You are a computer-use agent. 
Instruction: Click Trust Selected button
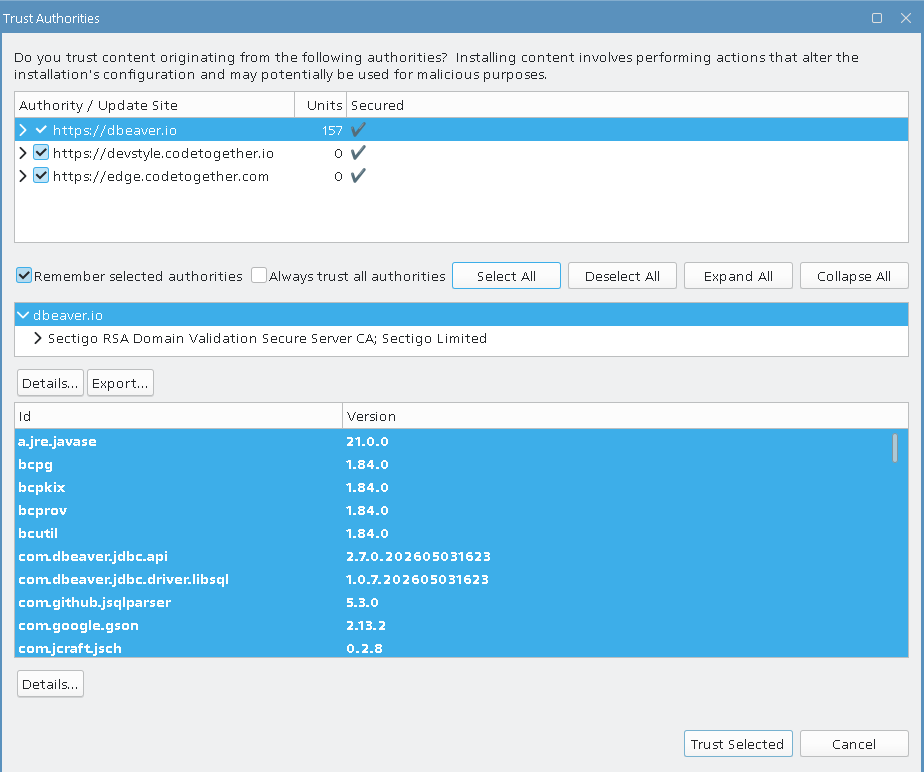[x=738, y=744]
